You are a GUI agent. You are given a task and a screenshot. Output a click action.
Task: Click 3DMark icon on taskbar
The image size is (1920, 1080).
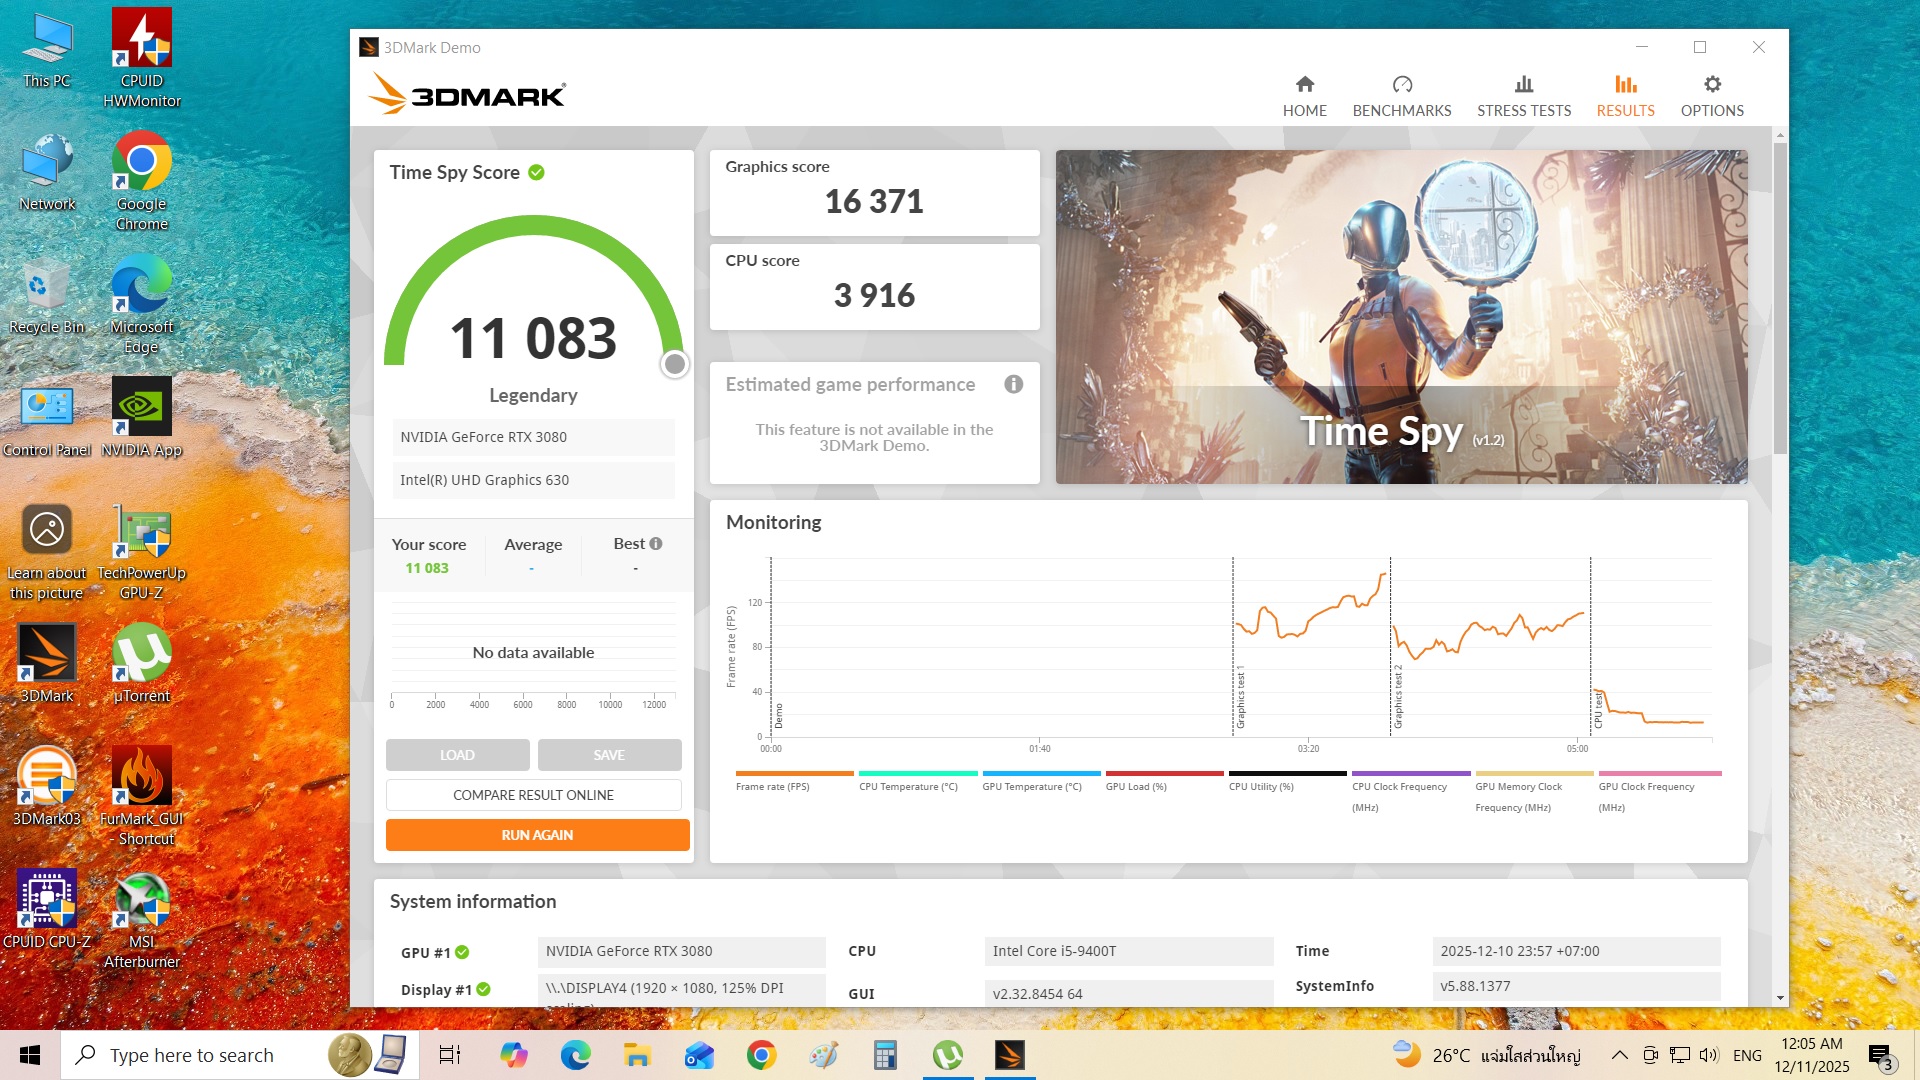click(x=1009, y=1055)
